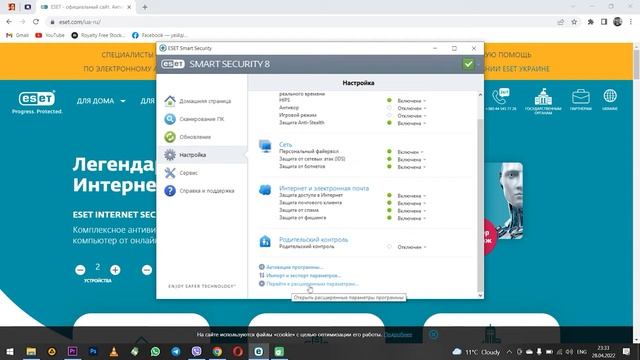Image resolution: width=640 pixels, height=360 pixels.
Task: Open HIPS Включена dropdown
Action: 411,100
